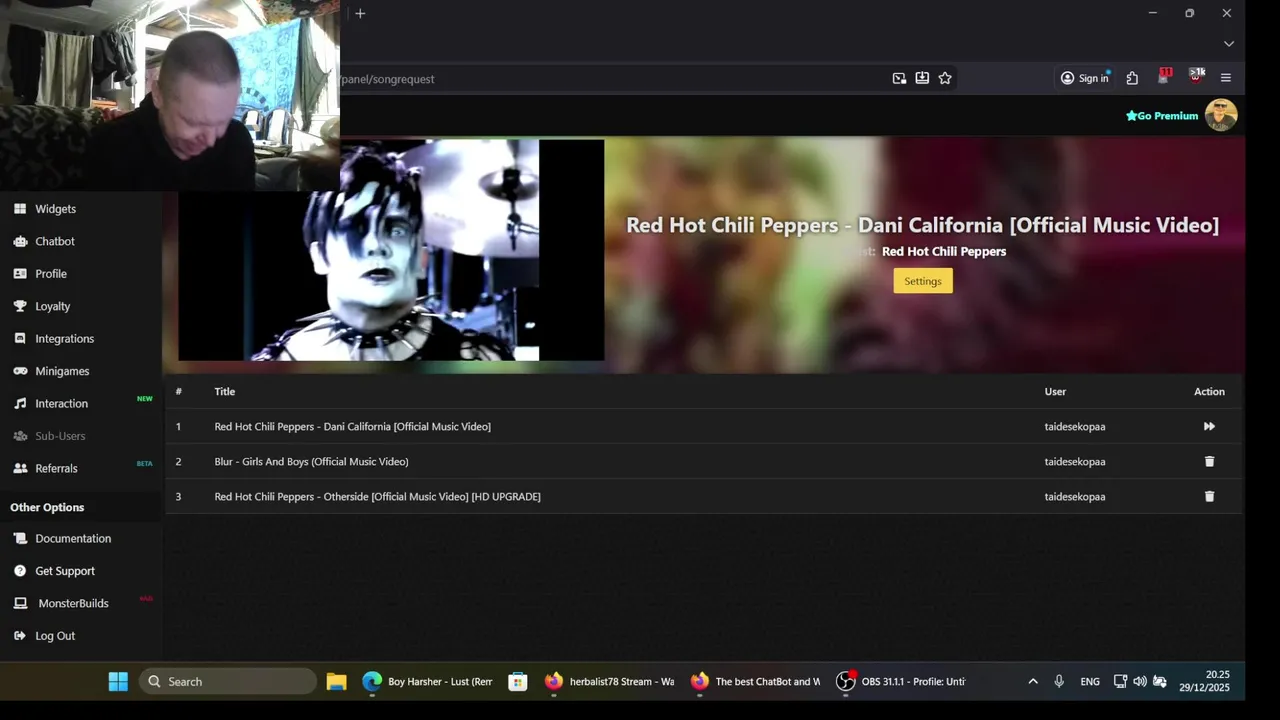1280x720 pixels.
Task: Click the Title column header
Action: [x=224, y=392]
